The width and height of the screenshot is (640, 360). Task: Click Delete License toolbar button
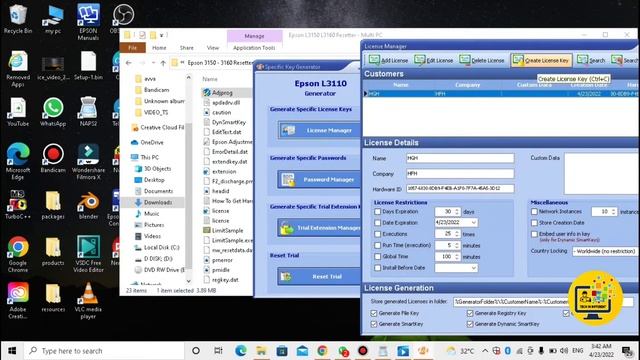click(x=481, y=60)
